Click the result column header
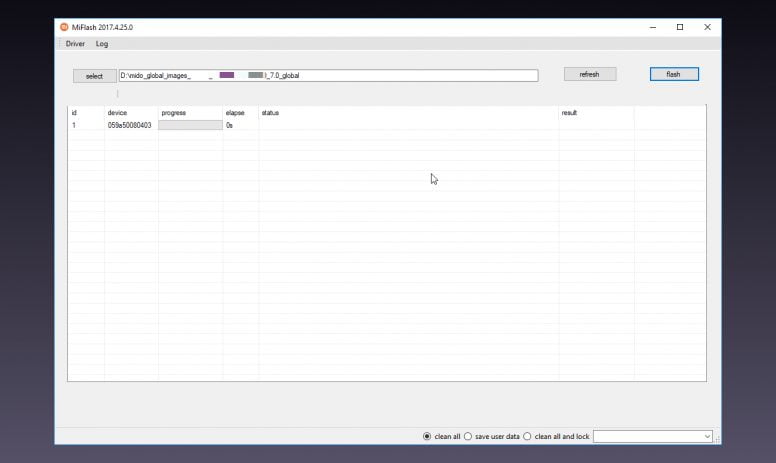Image resolution: width=776 pixels, height=463 pixels. coord(569,113)
